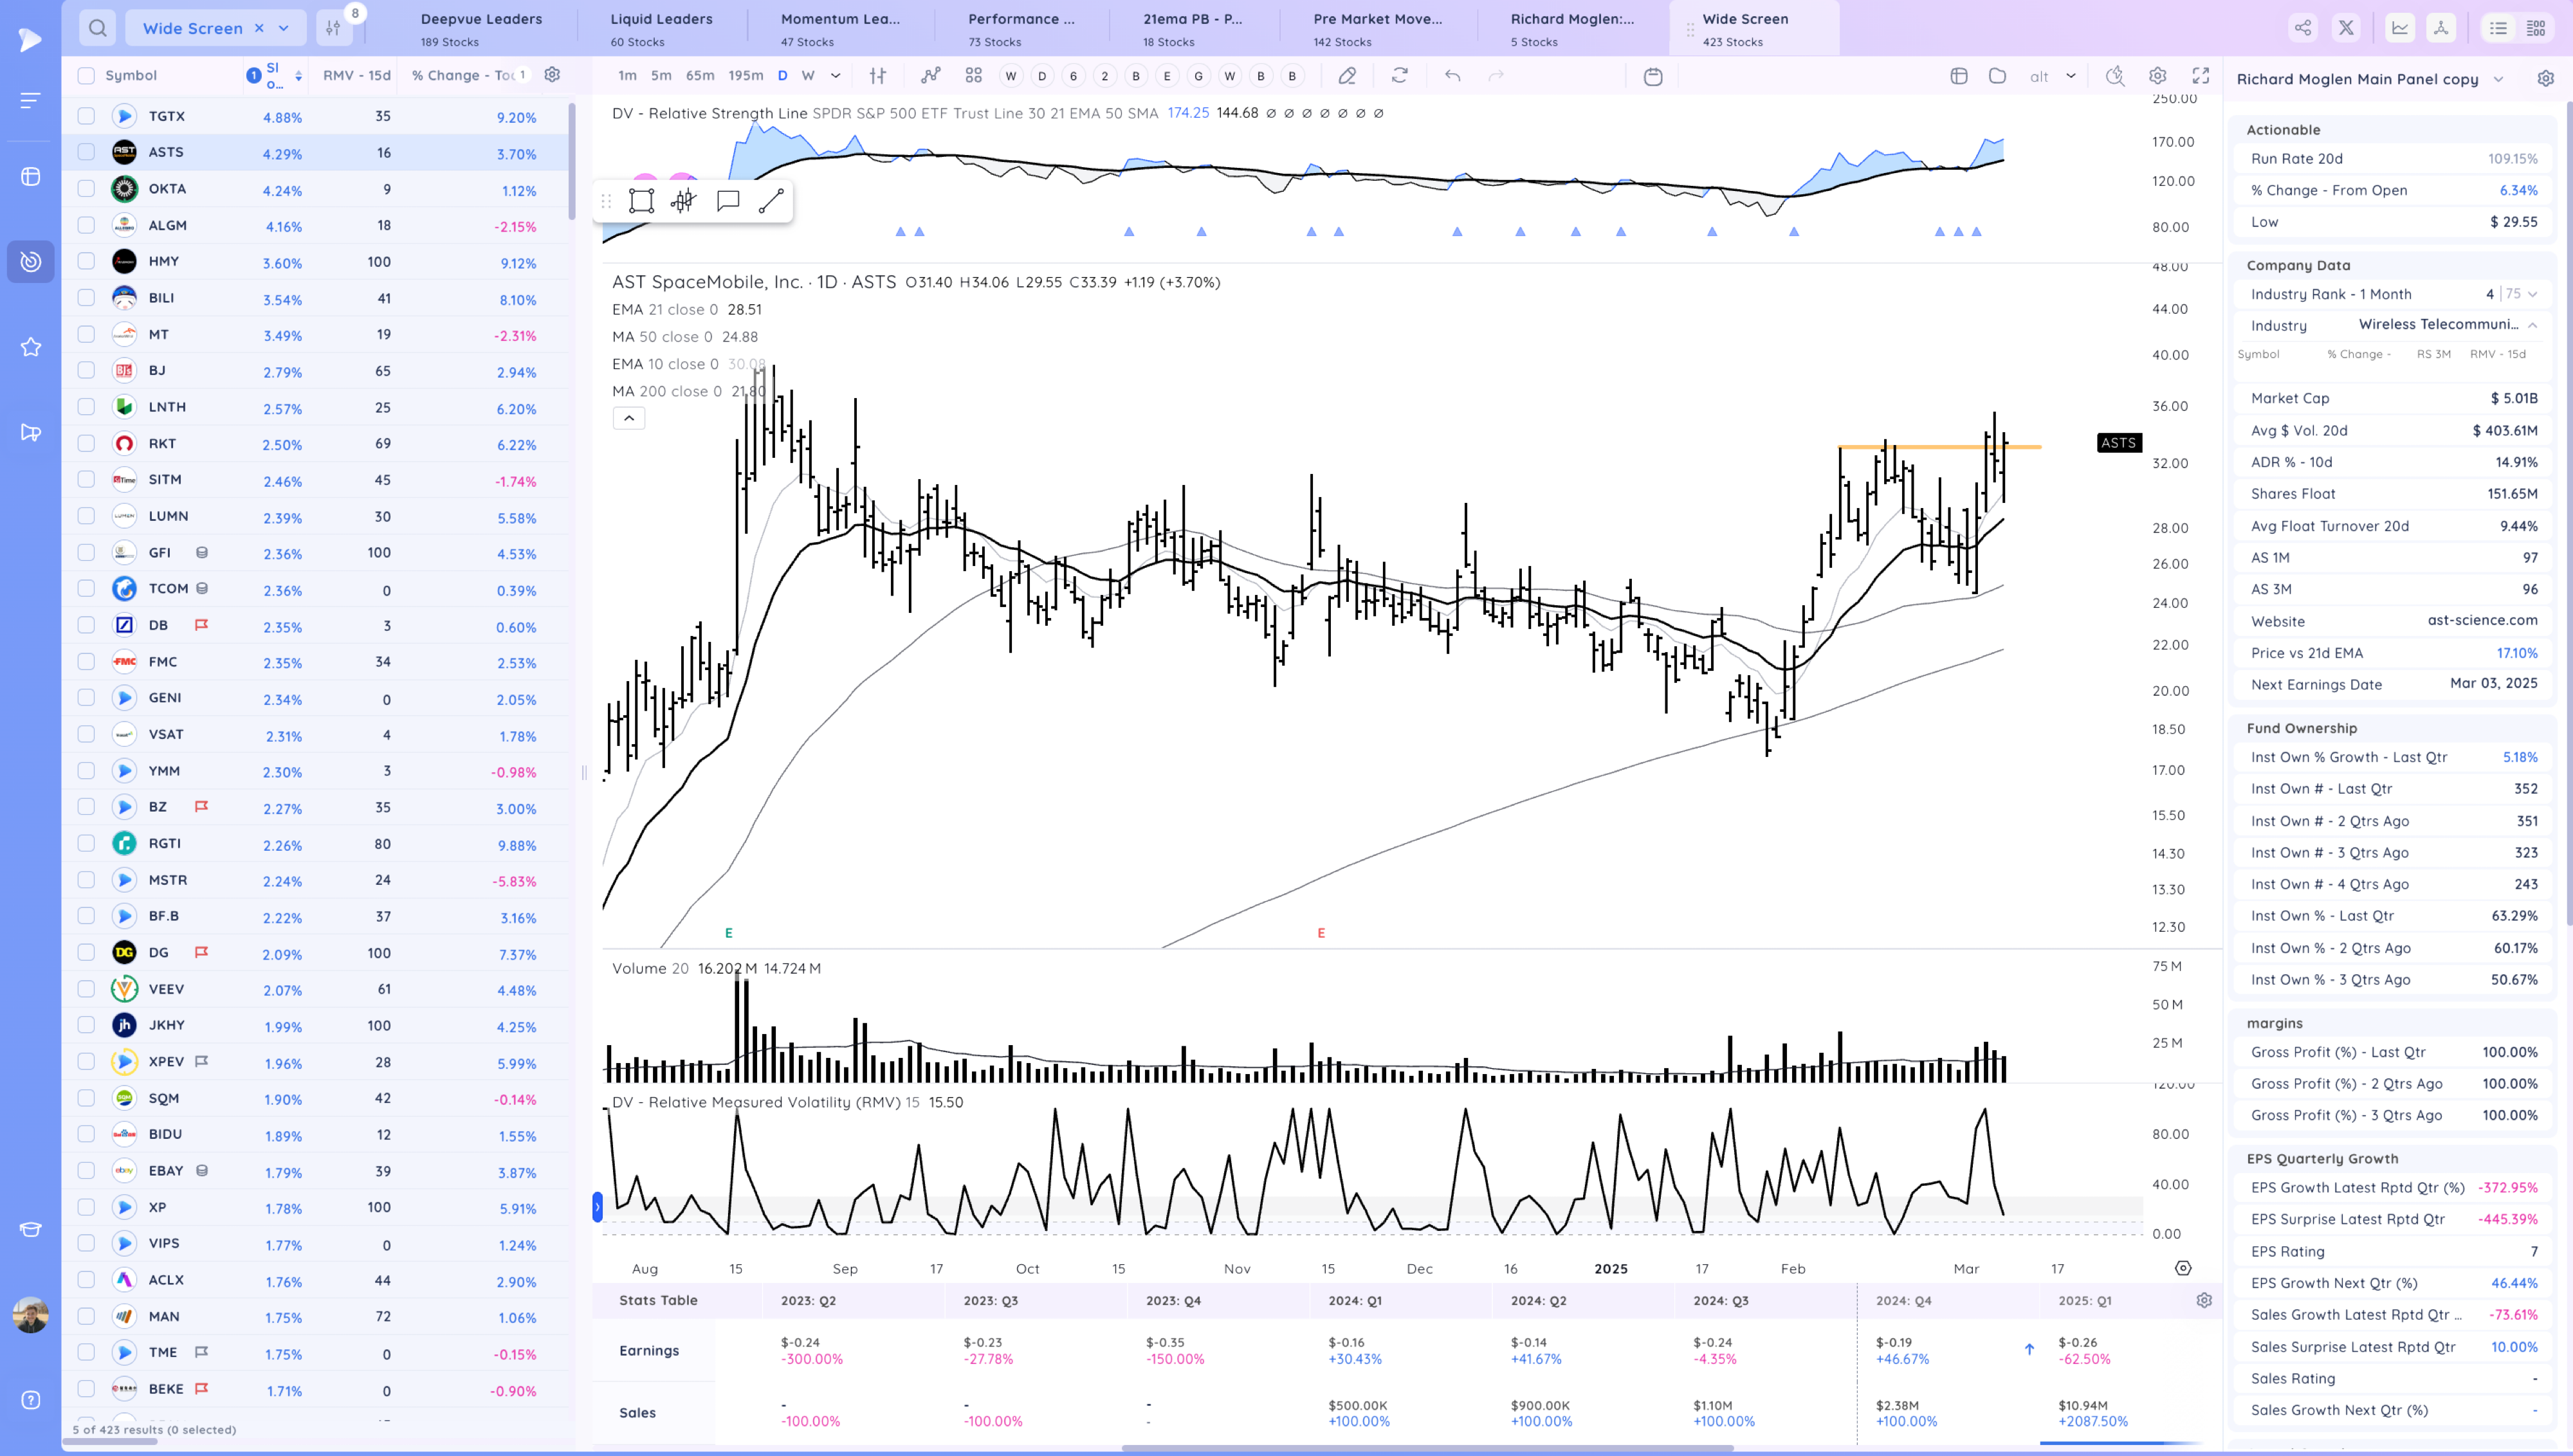Check the BEKE row checkbox
Screen dimensions: 2573x1456
point(86,1389)
